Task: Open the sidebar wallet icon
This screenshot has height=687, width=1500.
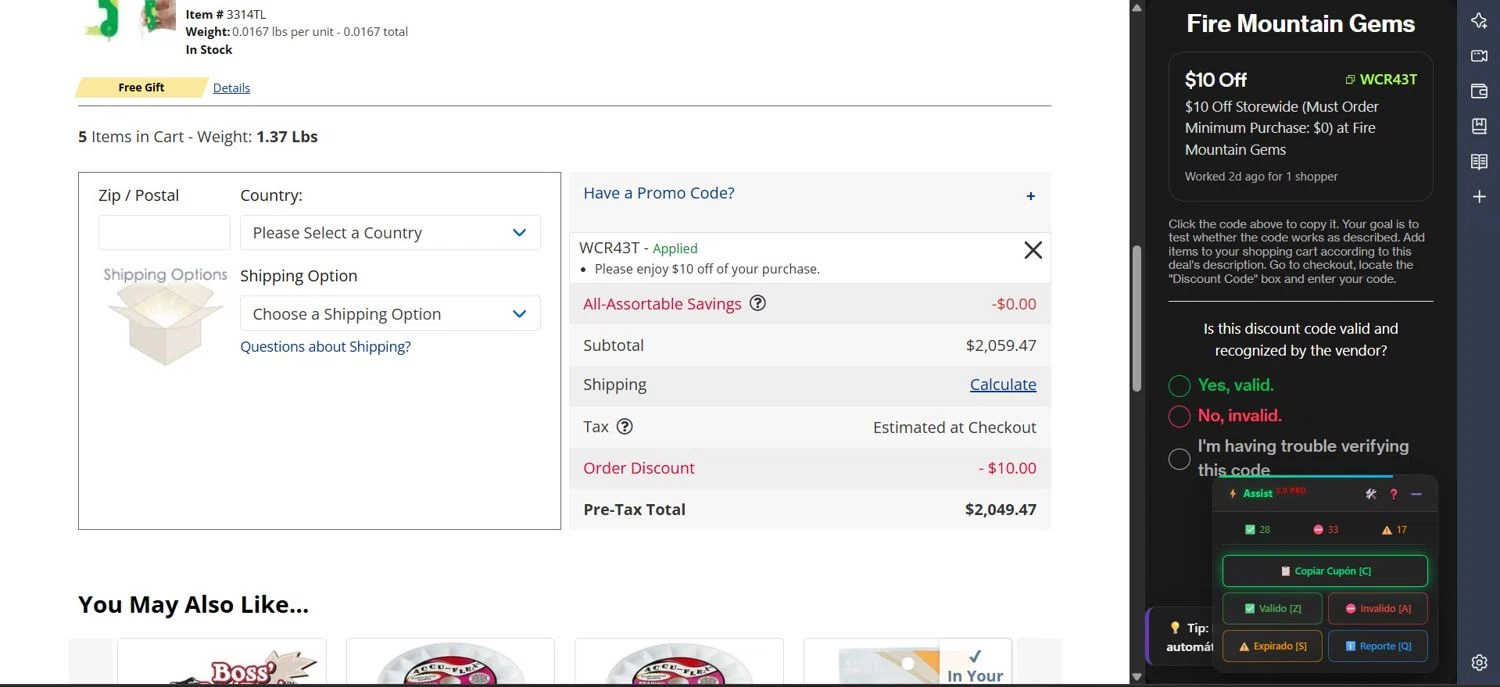Action: [1479, 91]
